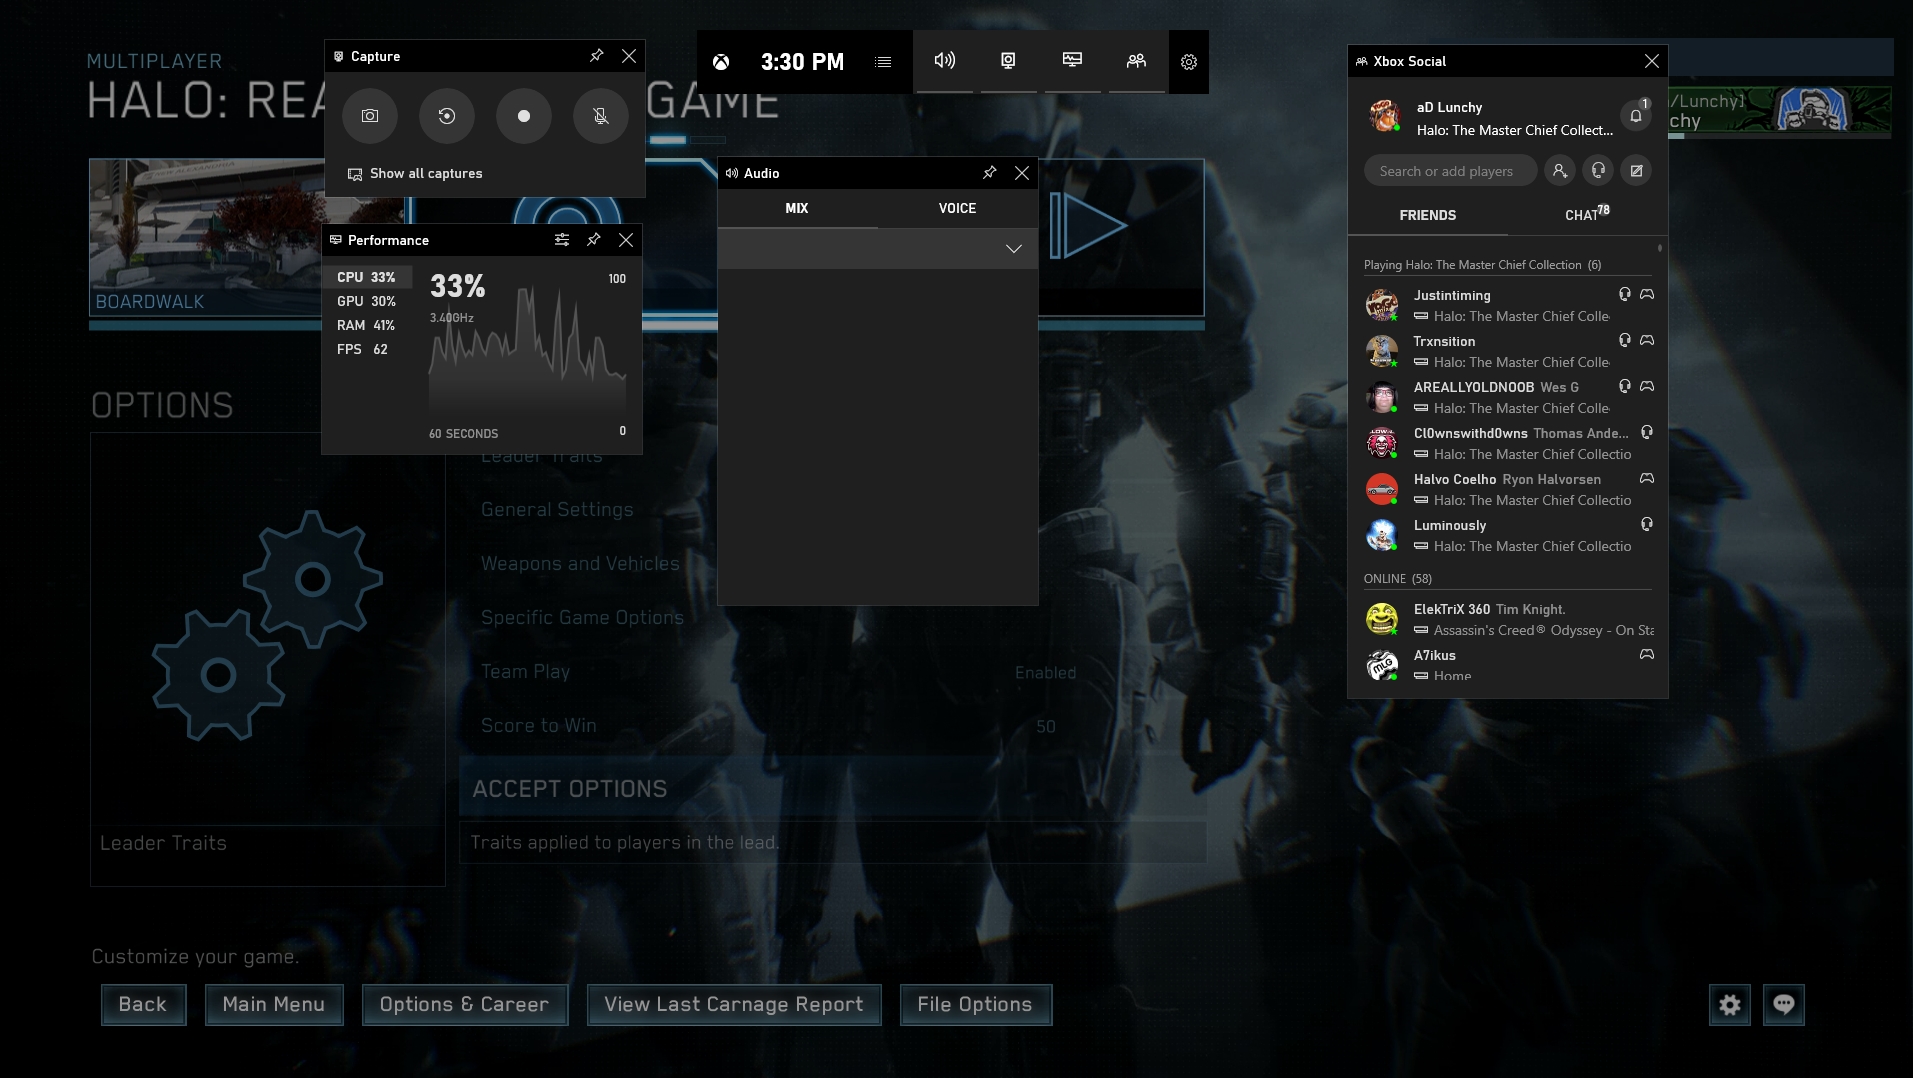The image size is (1913, 1078).
Task: Pin the Performance widget
Action: pyautogui.click(x=594, y=240)
